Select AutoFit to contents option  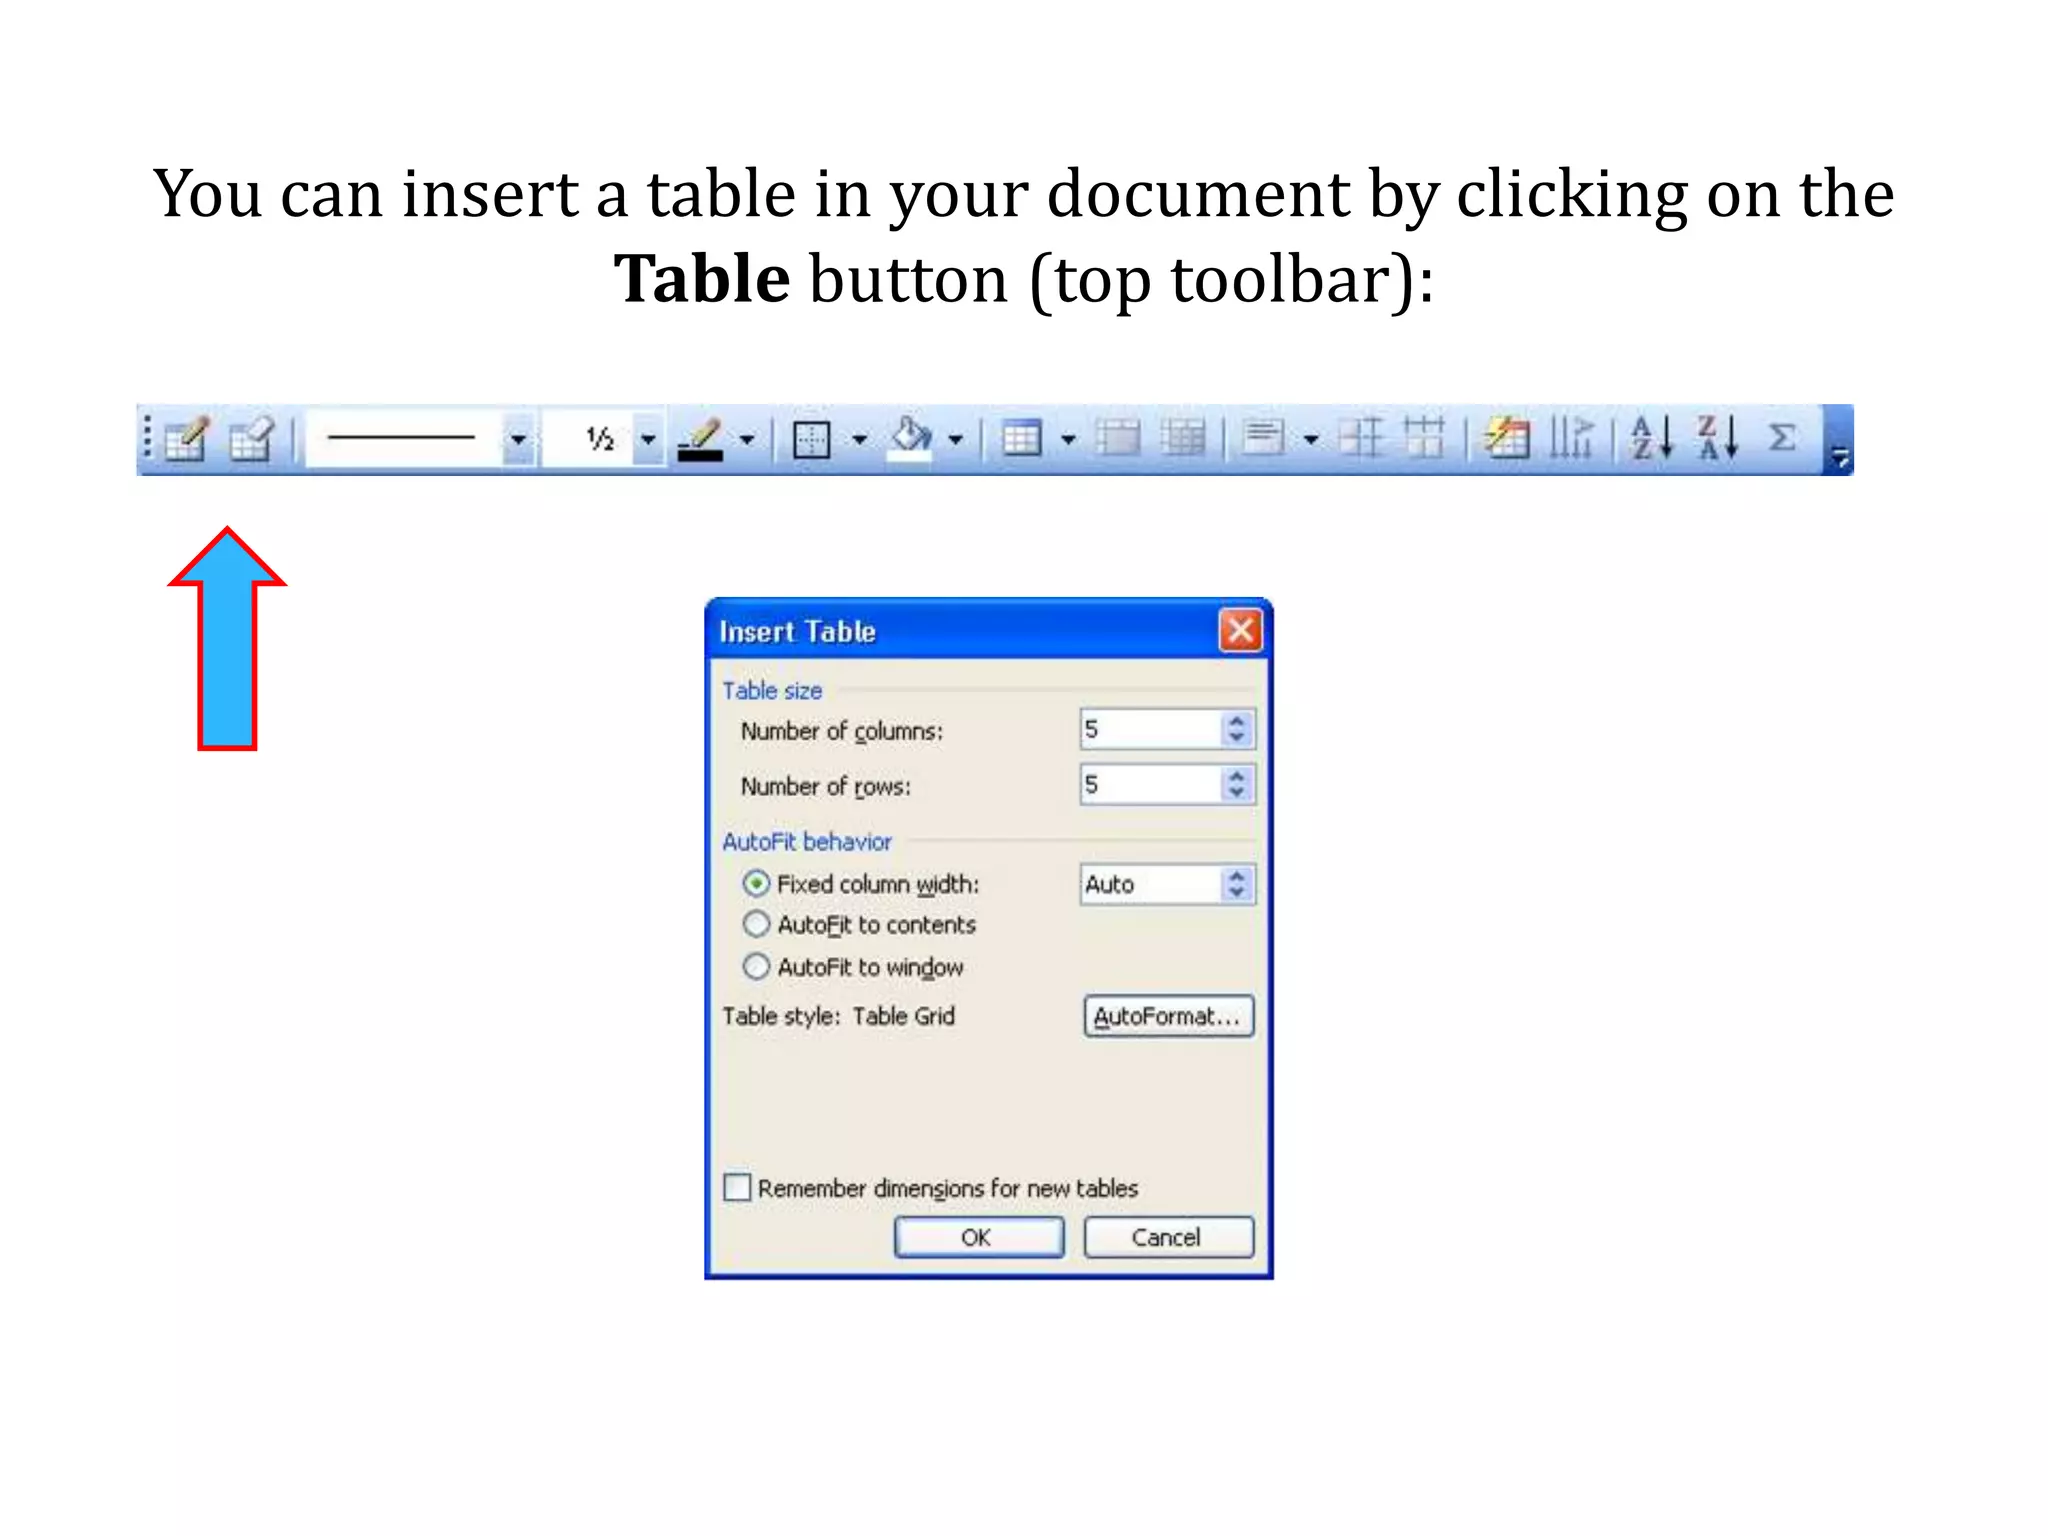756,925
